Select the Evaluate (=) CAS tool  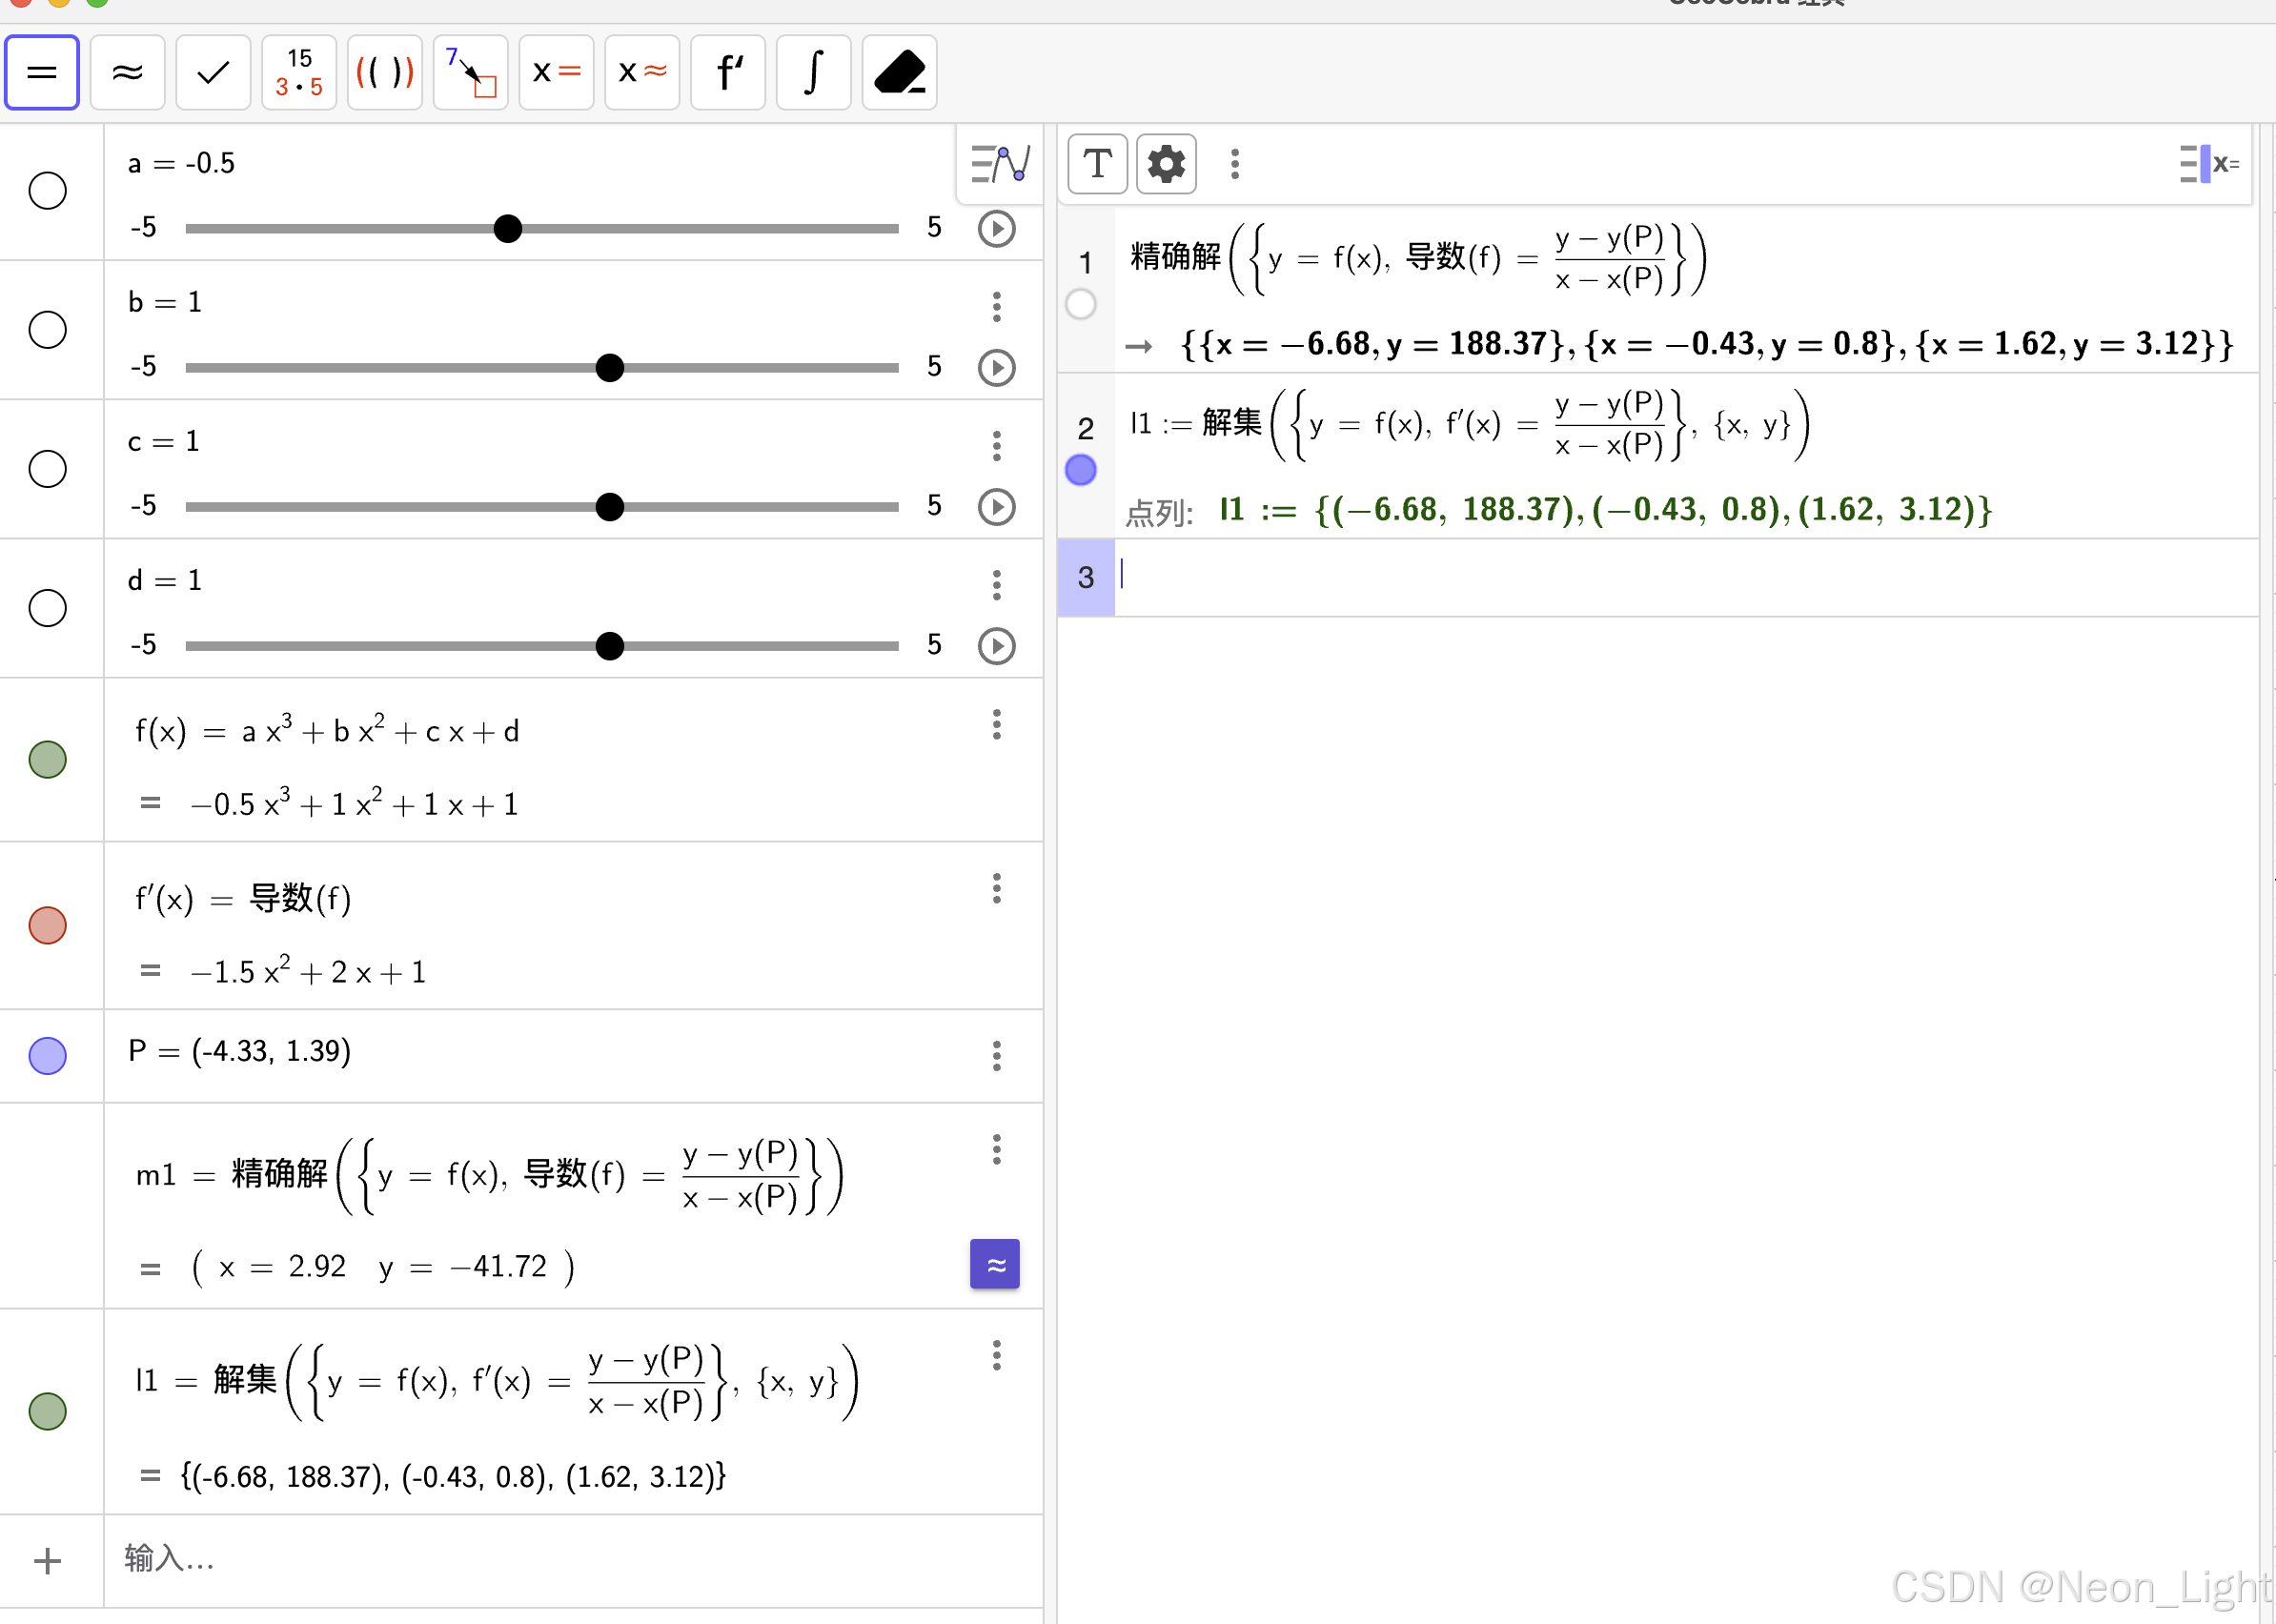pos(42,72)
